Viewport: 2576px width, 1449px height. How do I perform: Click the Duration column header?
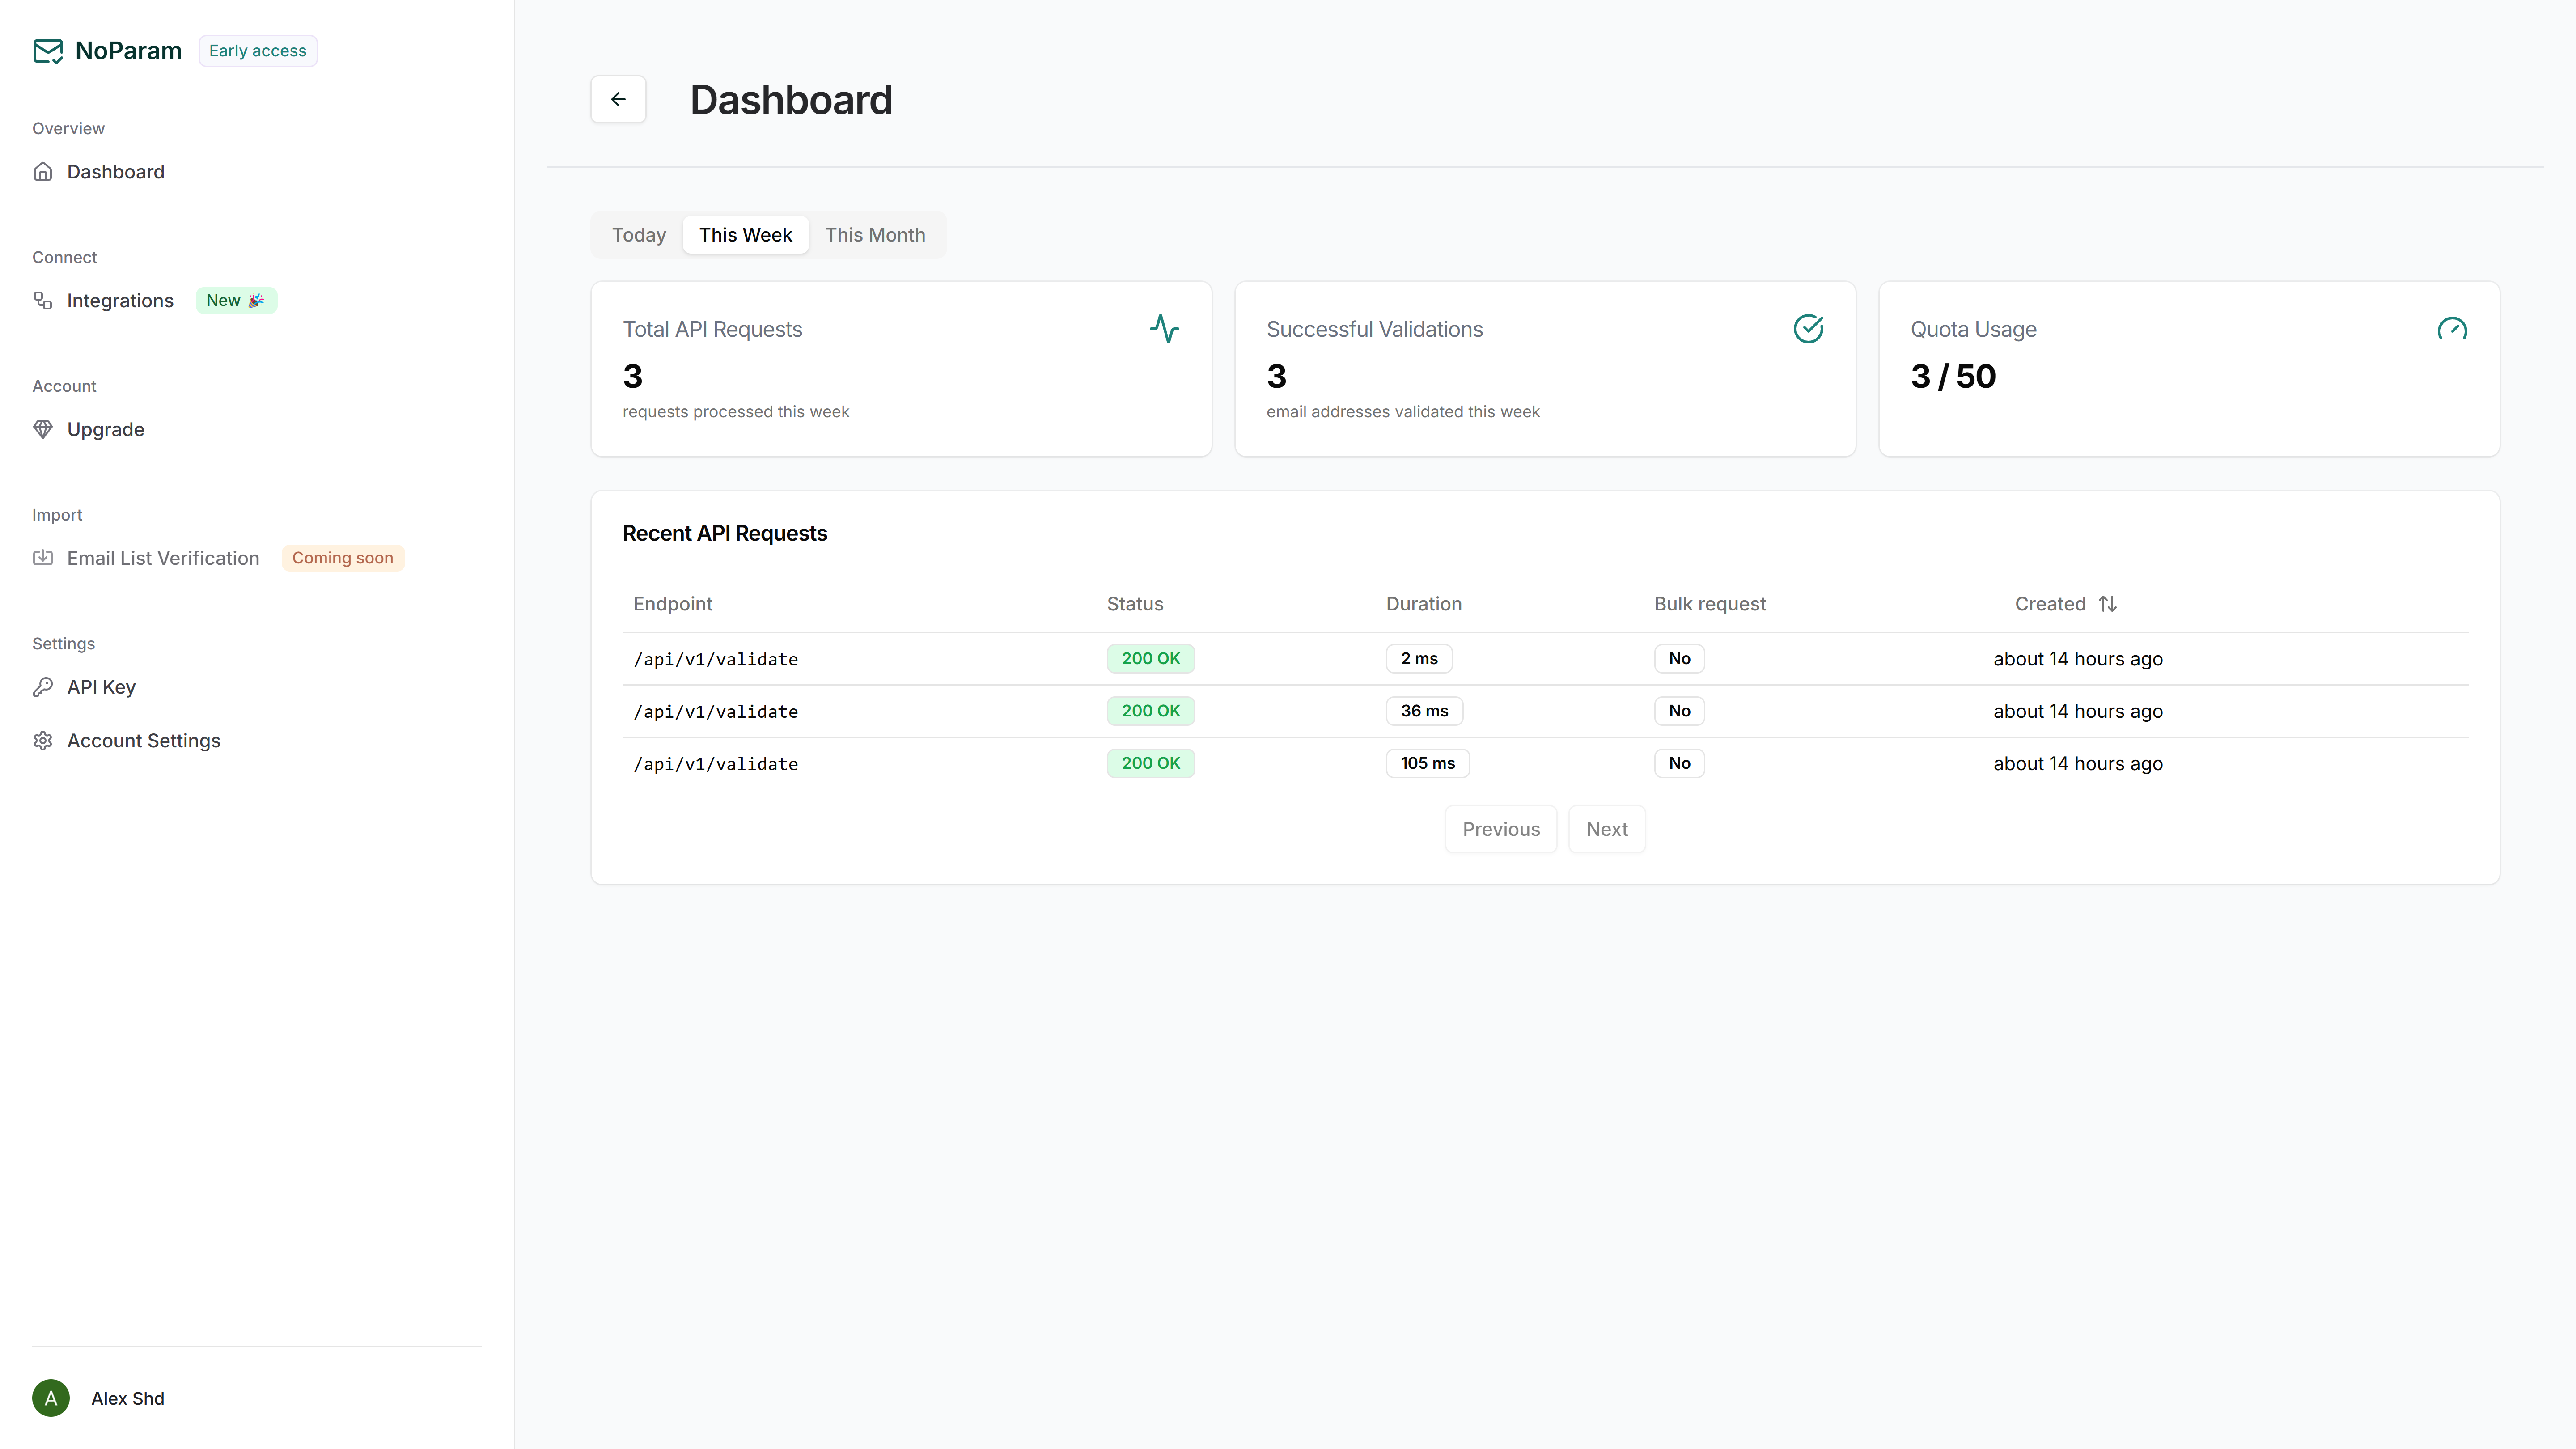tap(1424, 604)
